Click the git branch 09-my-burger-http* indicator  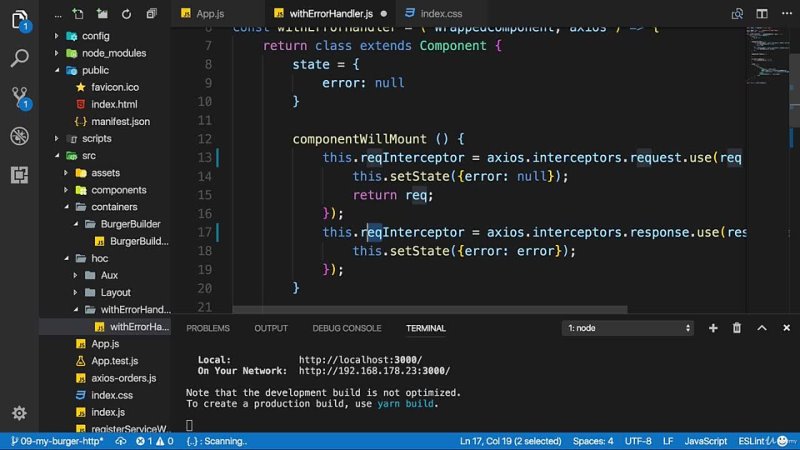[x=57, y=441]
